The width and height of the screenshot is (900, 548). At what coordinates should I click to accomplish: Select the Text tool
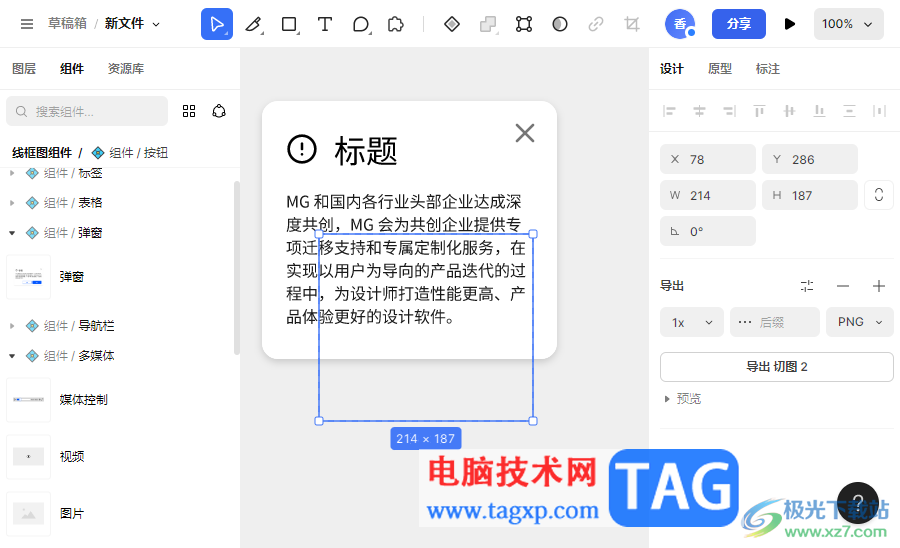click(325, 24)
